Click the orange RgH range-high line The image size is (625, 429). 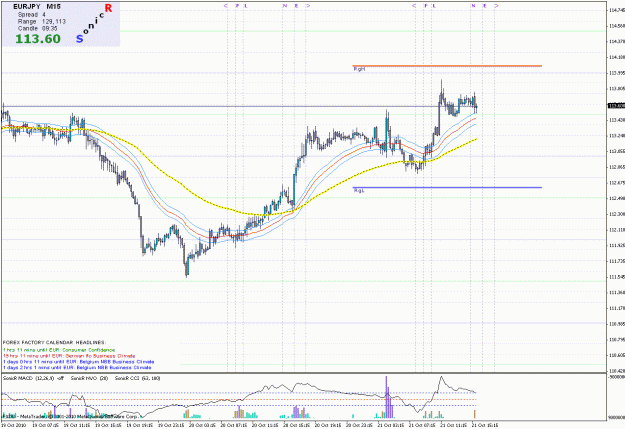point(447,66)
